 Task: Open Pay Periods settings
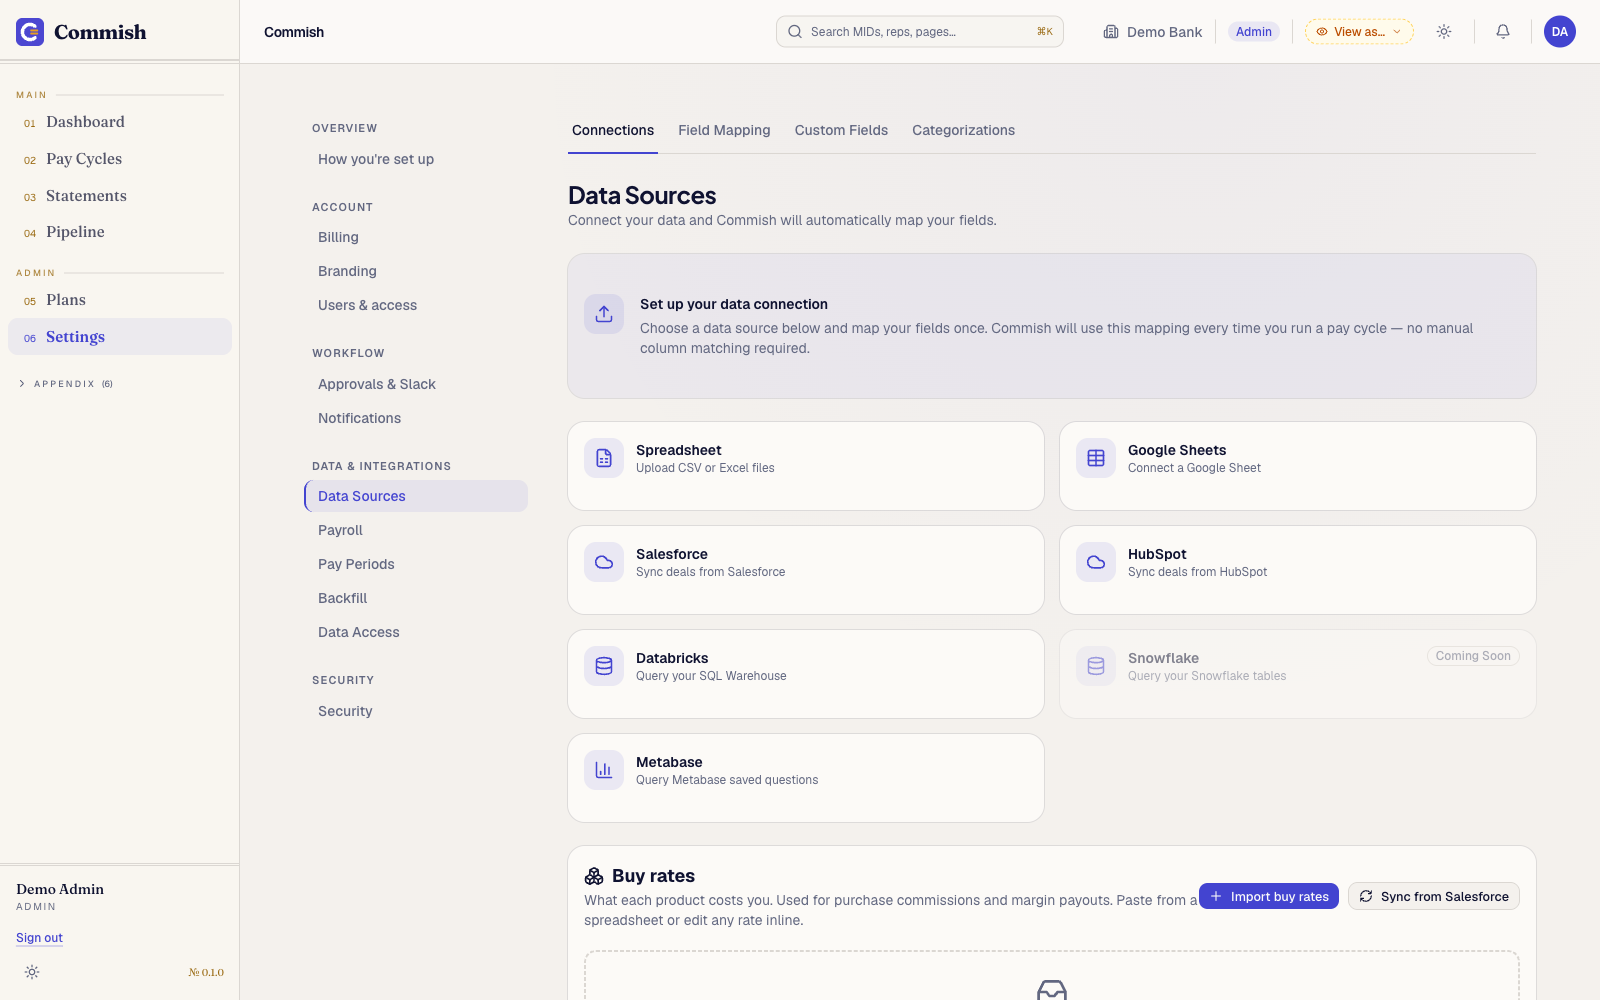click(x=416, y=564)
